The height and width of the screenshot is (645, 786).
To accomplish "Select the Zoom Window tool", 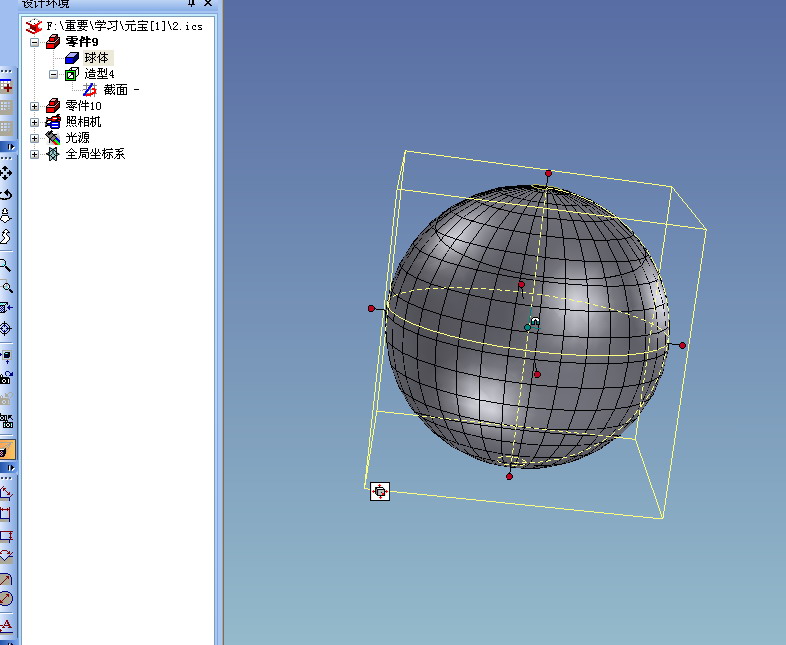I will point(6,287).
